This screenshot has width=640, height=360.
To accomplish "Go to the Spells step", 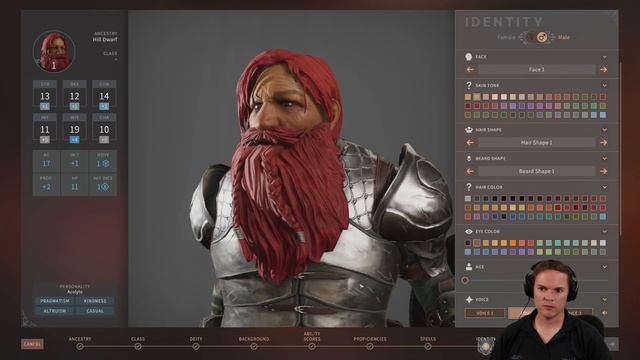I will coord(428,347).
